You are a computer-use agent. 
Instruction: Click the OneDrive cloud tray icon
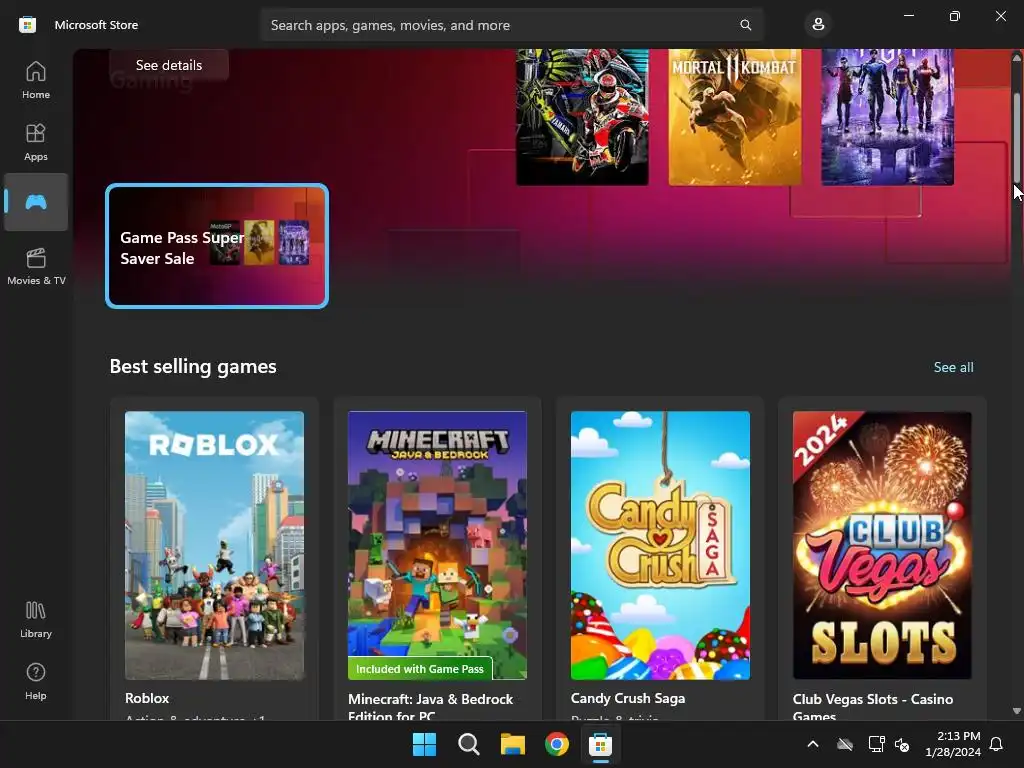[x=845, y=744]
